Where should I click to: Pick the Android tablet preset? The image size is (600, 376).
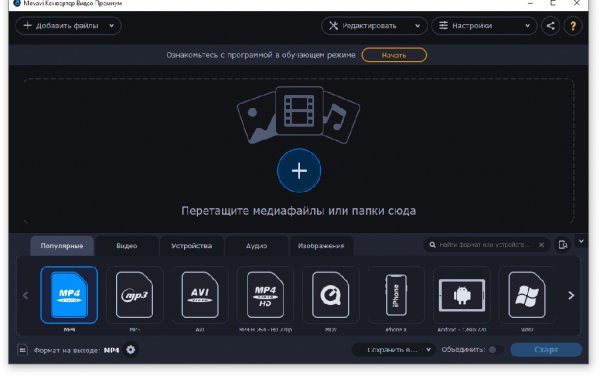462,295
